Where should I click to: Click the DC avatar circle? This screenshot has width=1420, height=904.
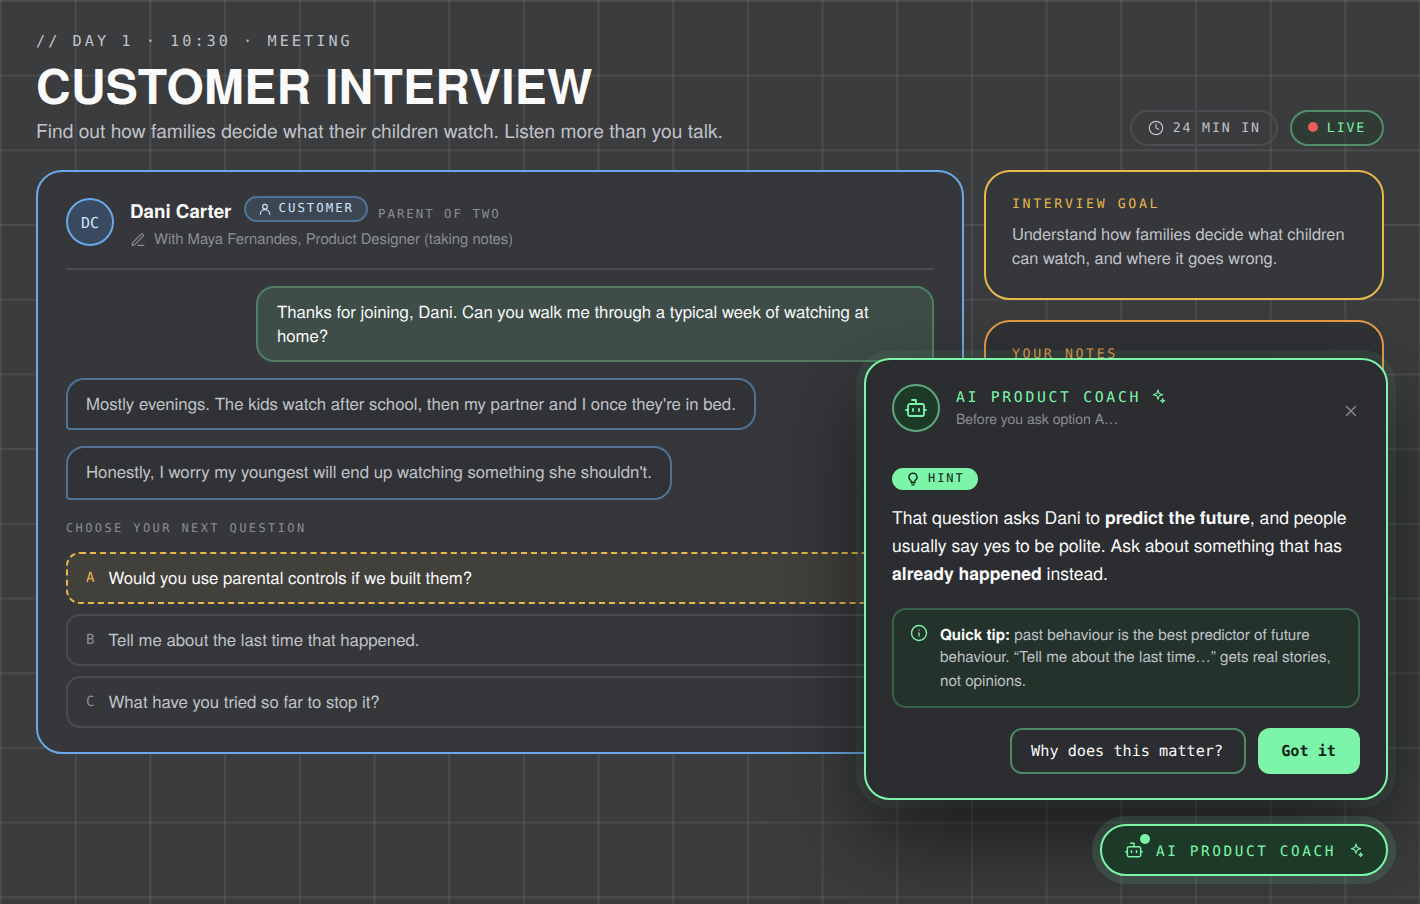pos(90,222)
